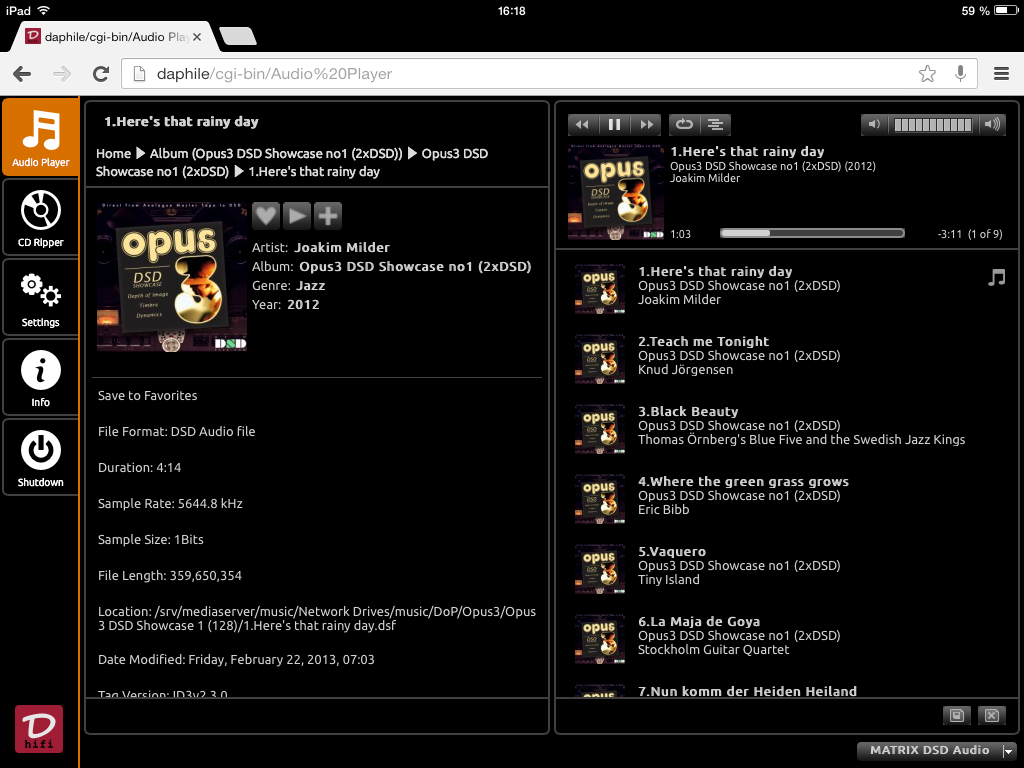Click the browser forward arrow
Viewport: 1024px width, 768px height.
click(x=62, y=74)
